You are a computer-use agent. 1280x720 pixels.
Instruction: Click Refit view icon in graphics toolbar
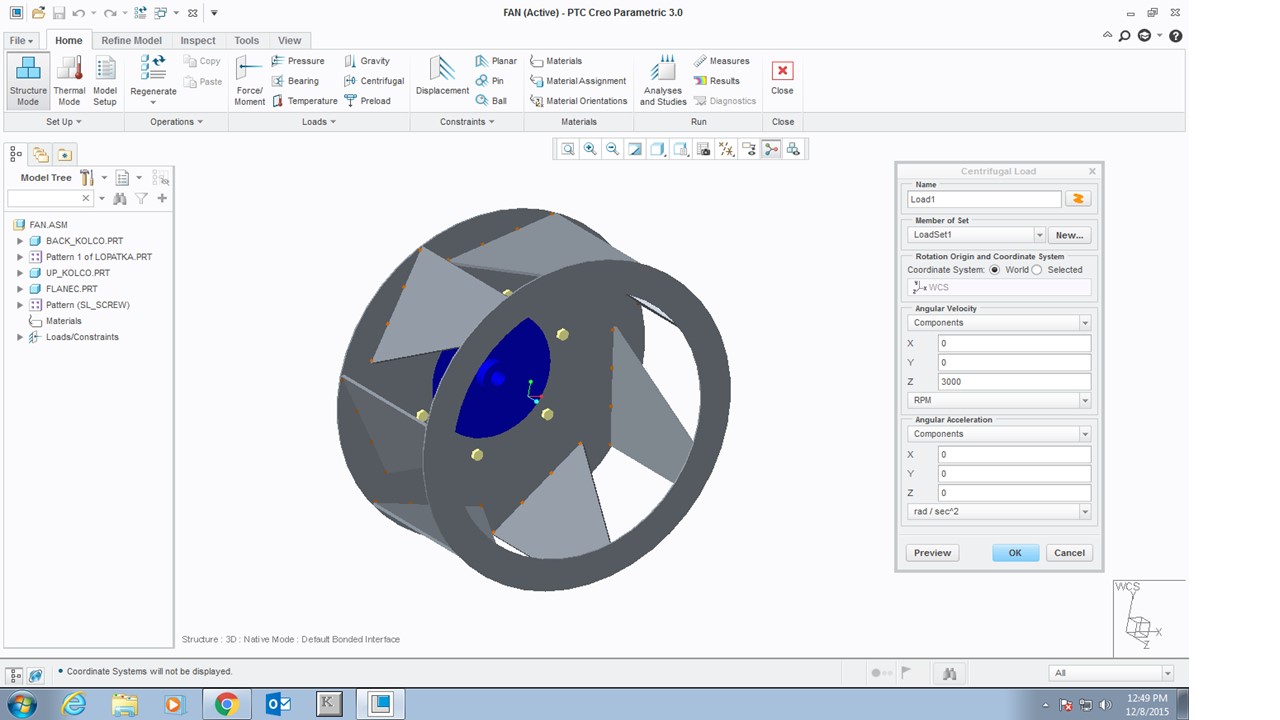(568, 149)
